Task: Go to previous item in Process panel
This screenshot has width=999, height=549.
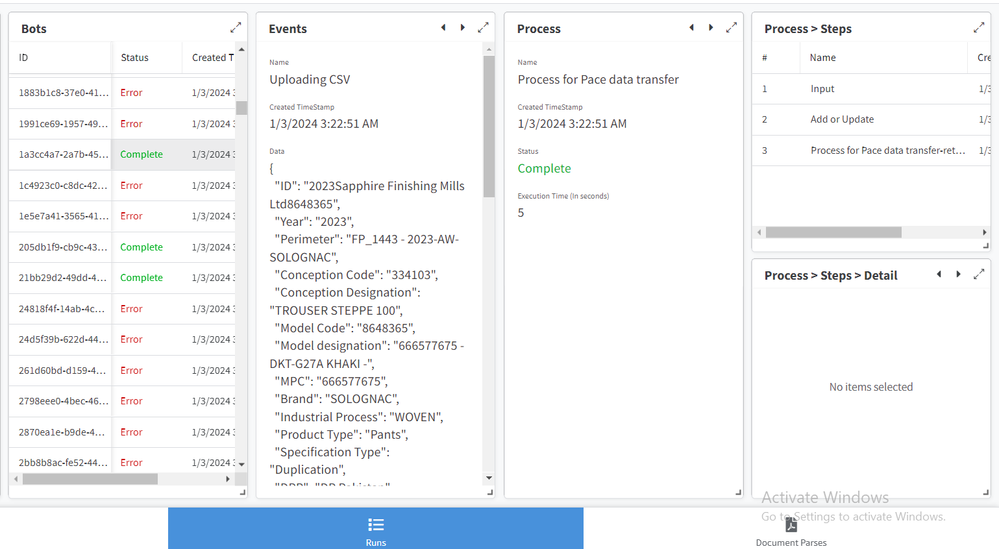Action: pyautogui.click(x=691, y=27)
